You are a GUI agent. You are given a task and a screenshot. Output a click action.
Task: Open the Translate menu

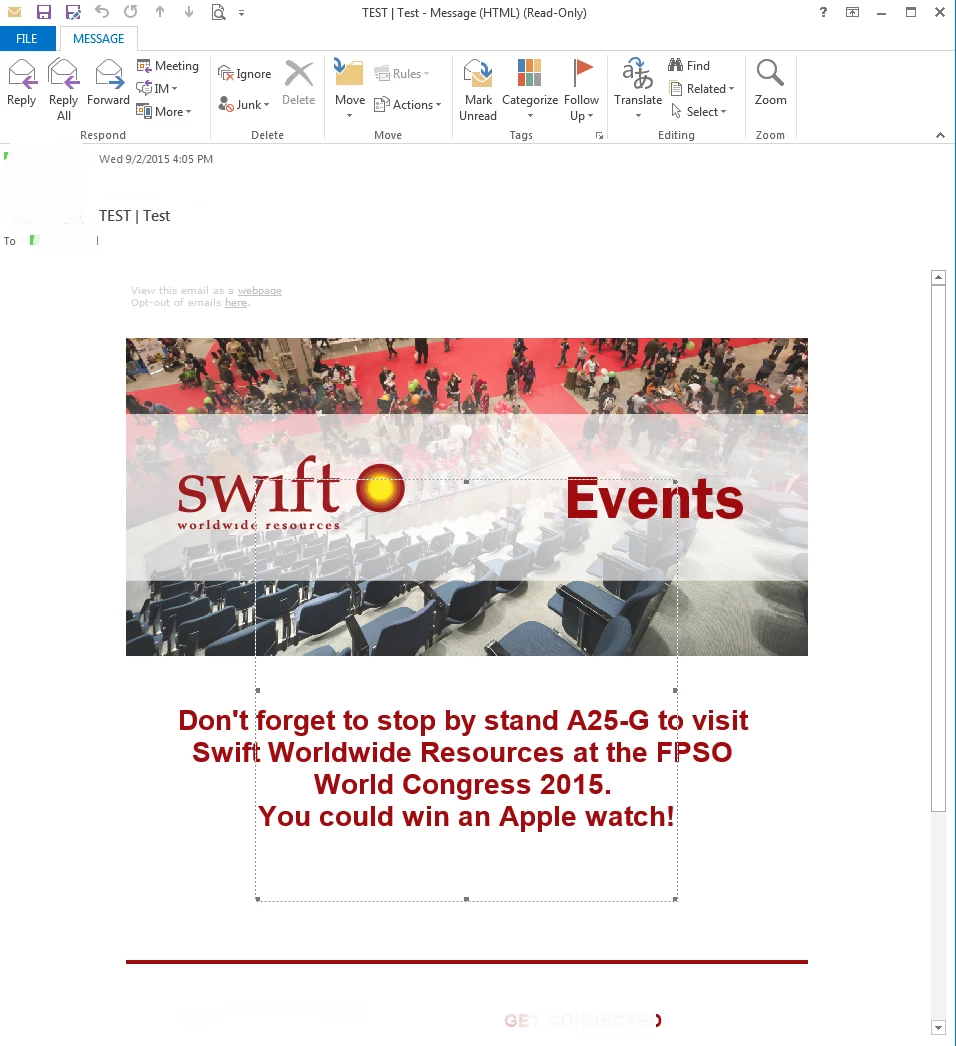(638, 90)
